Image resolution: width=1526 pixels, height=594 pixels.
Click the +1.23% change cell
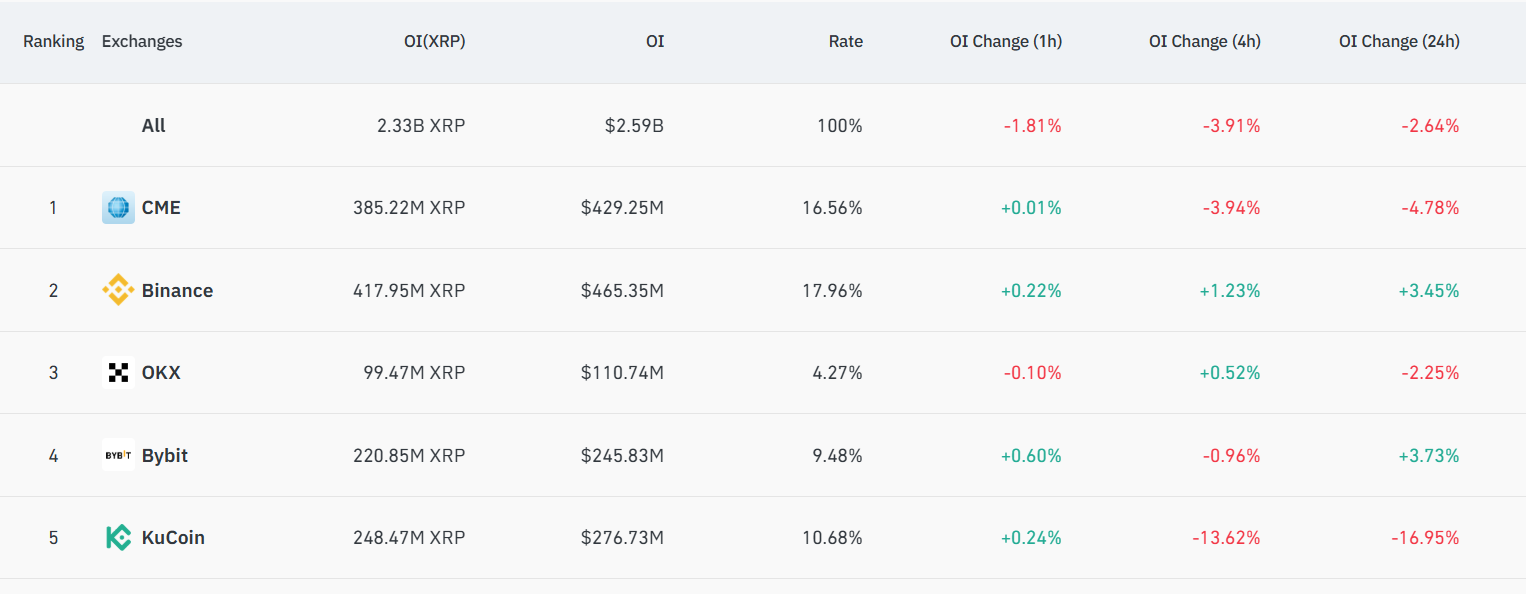(1230, 291)
